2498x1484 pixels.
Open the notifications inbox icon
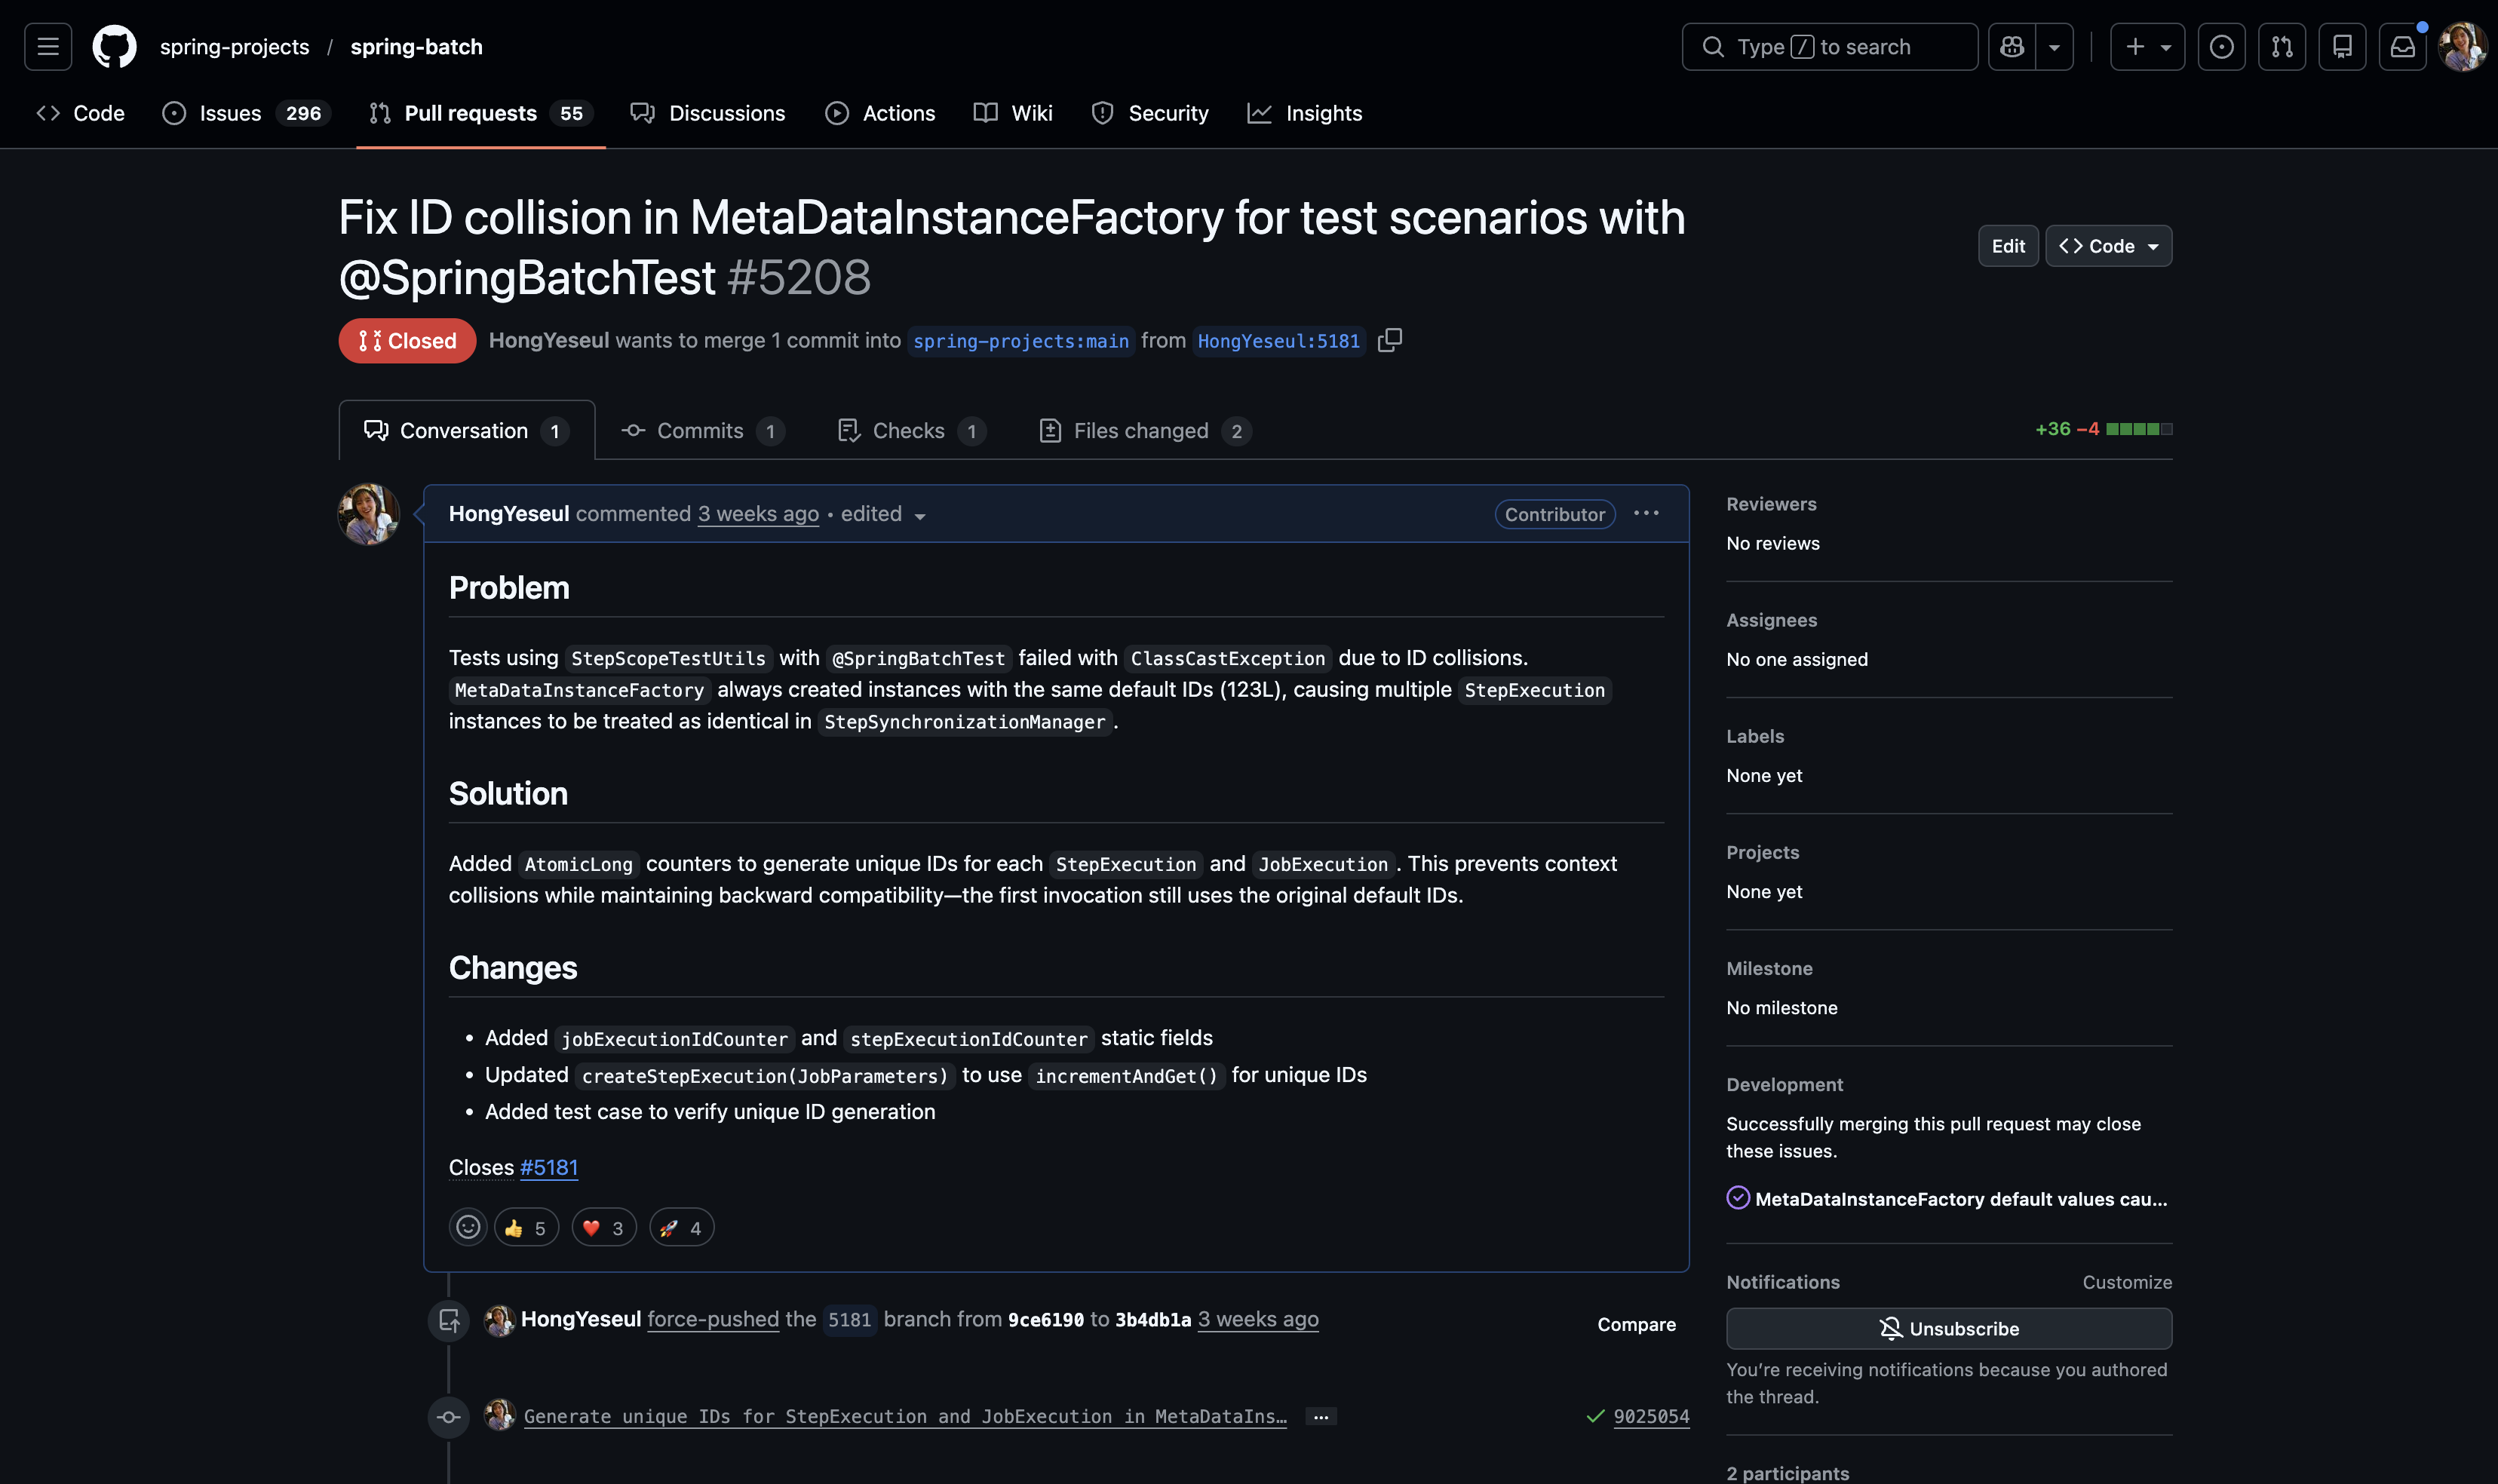coord(2402,47)
